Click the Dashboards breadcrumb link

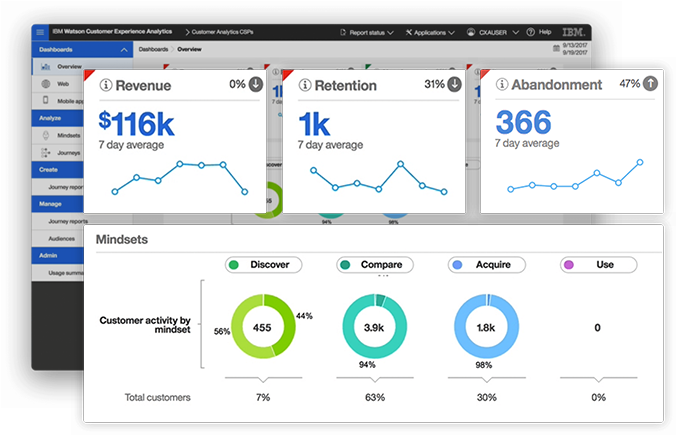click(x=153, y=49)
